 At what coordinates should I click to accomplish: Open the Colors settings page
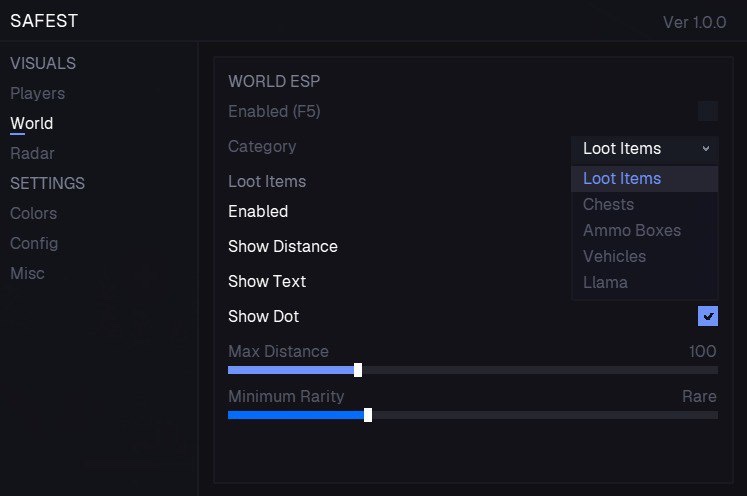point(33,213)
